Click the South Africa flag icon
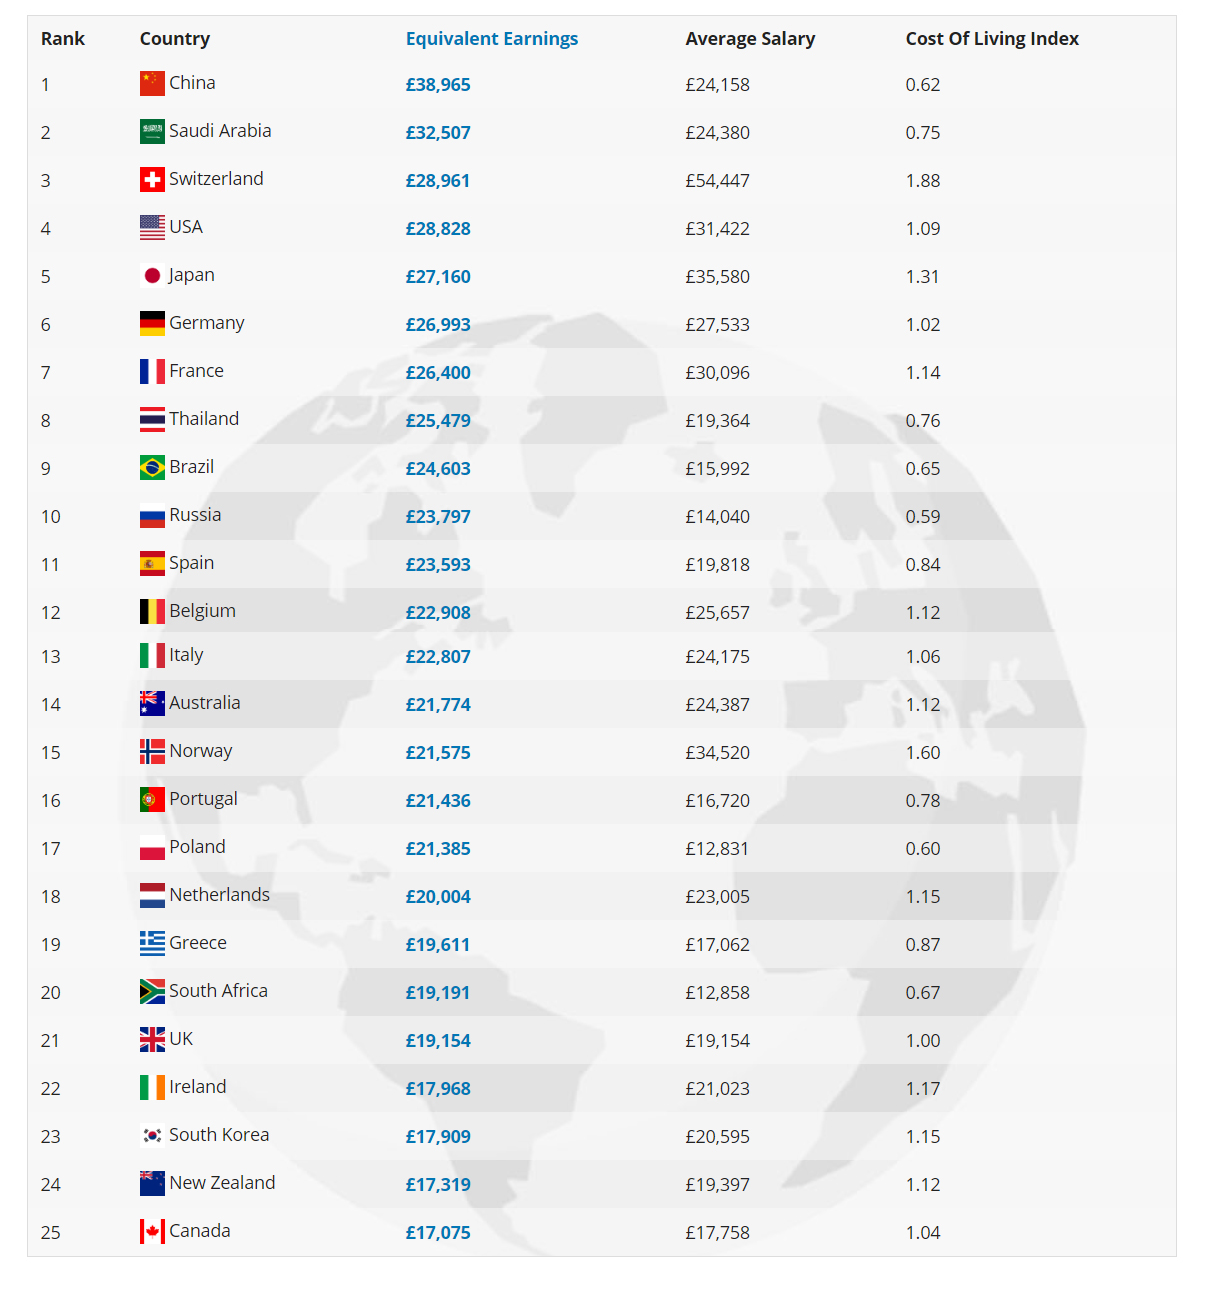Screen dimensions: 1208x1311 pyautogui.click(x=152, y=992)
